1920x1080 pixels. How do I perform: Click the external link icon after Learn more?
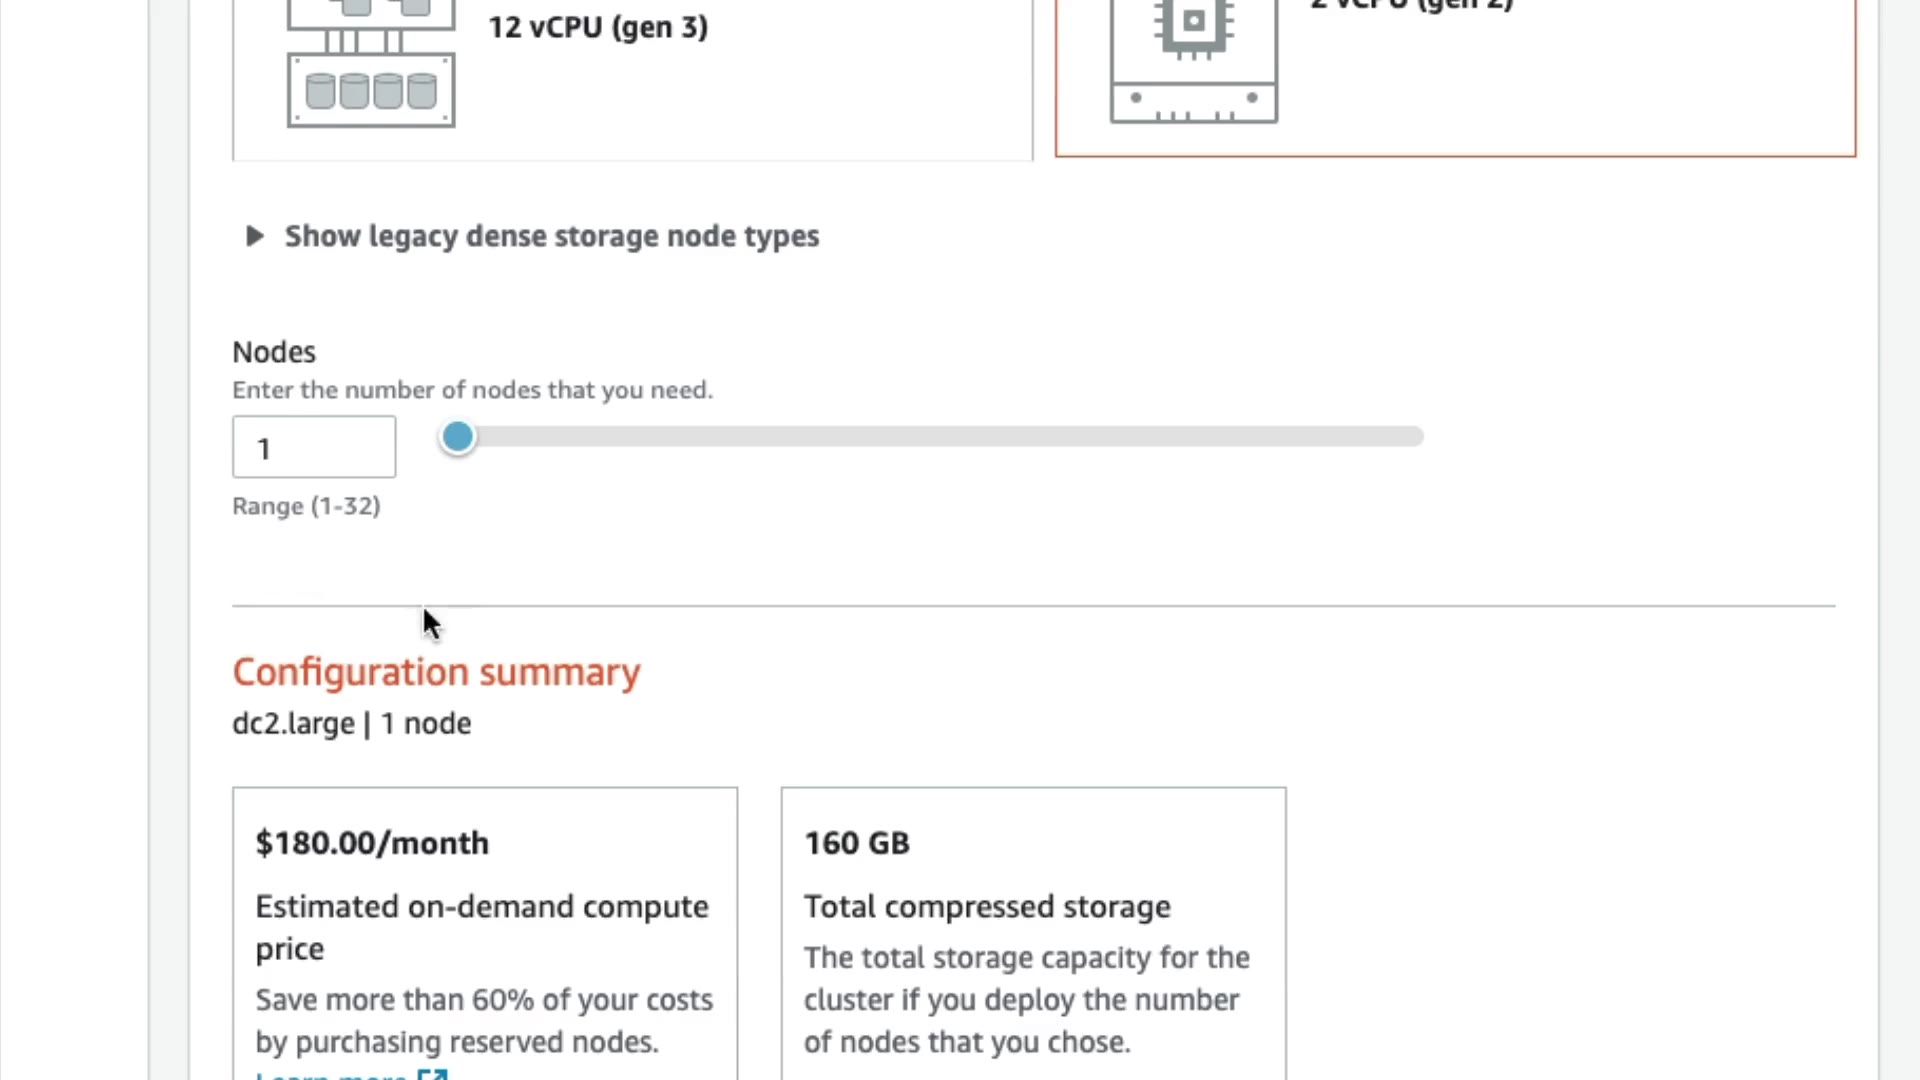(x=433, y=1075)
